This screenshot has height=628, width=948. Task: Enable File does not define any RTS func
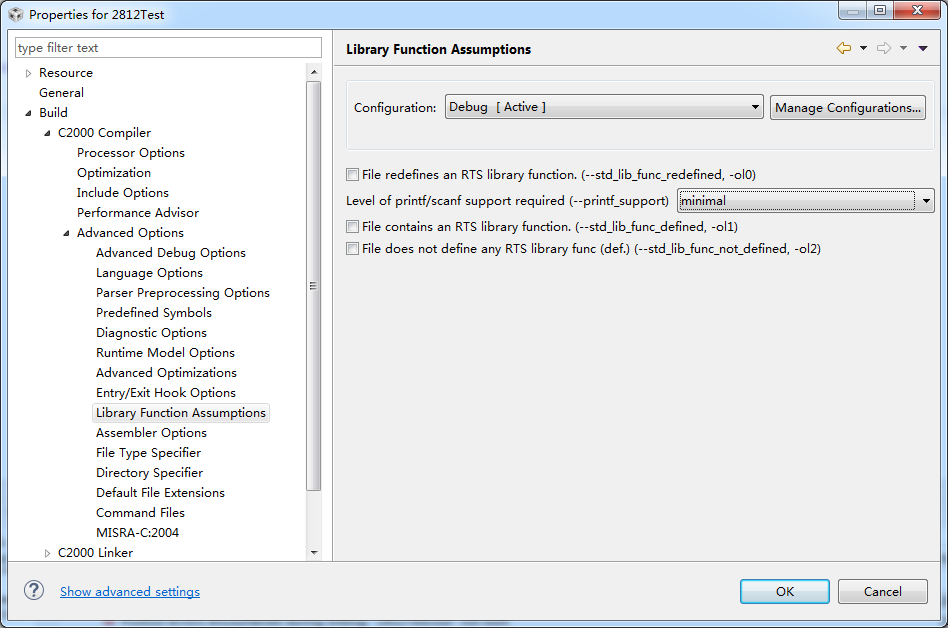point(352,248)
